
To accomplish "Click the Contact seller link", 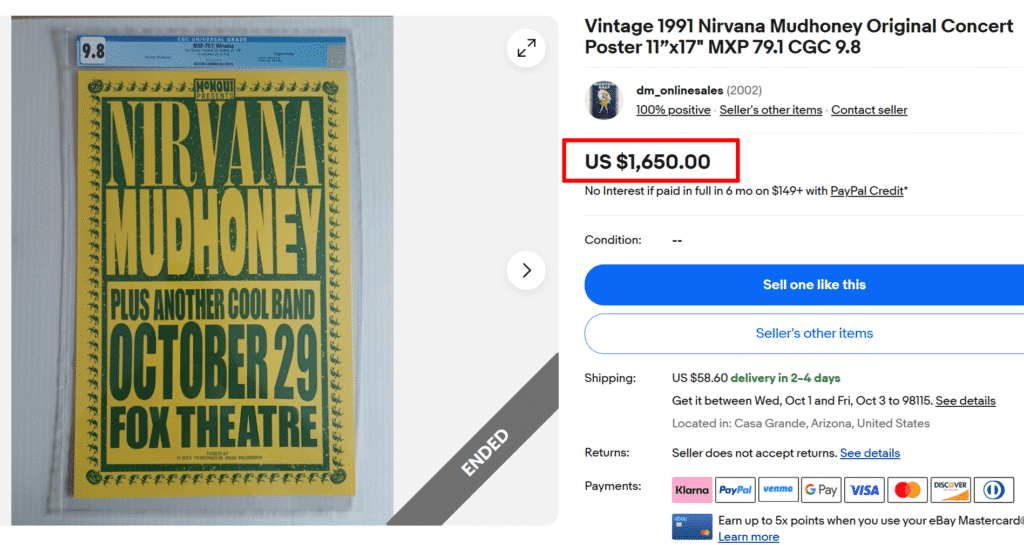I will point(869,110).
